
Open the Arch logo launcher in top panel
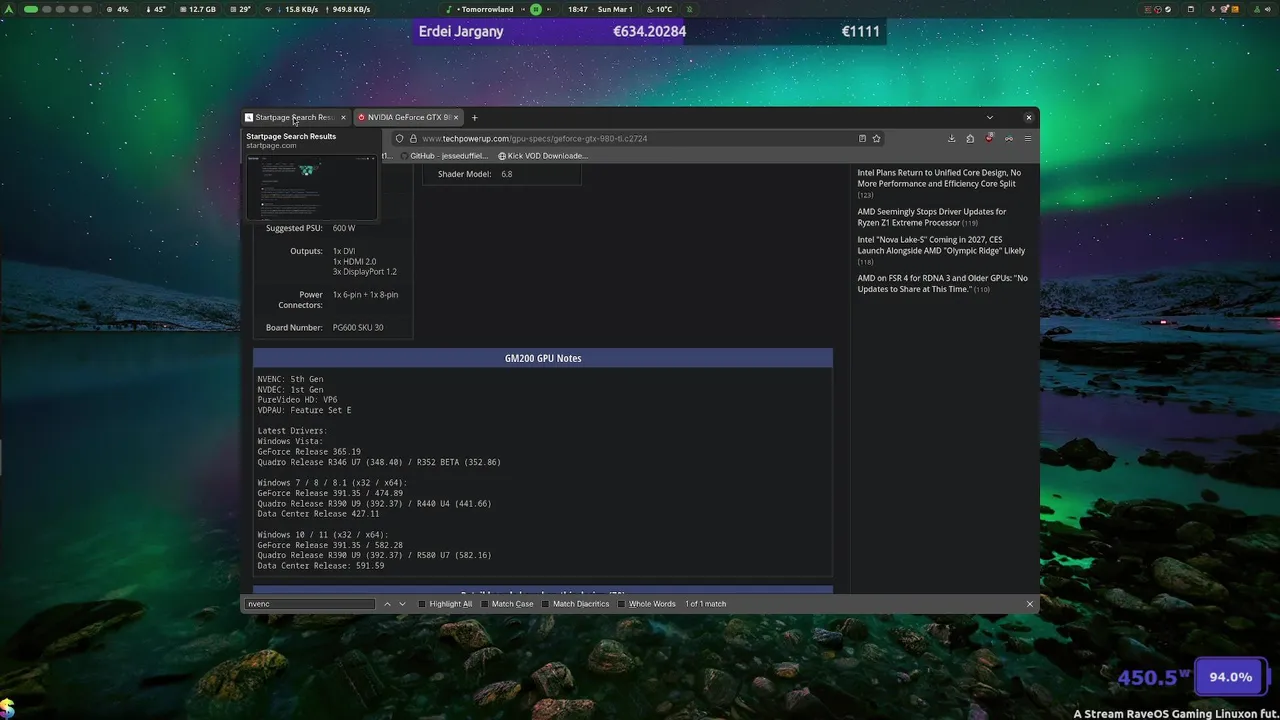point(10,9)
